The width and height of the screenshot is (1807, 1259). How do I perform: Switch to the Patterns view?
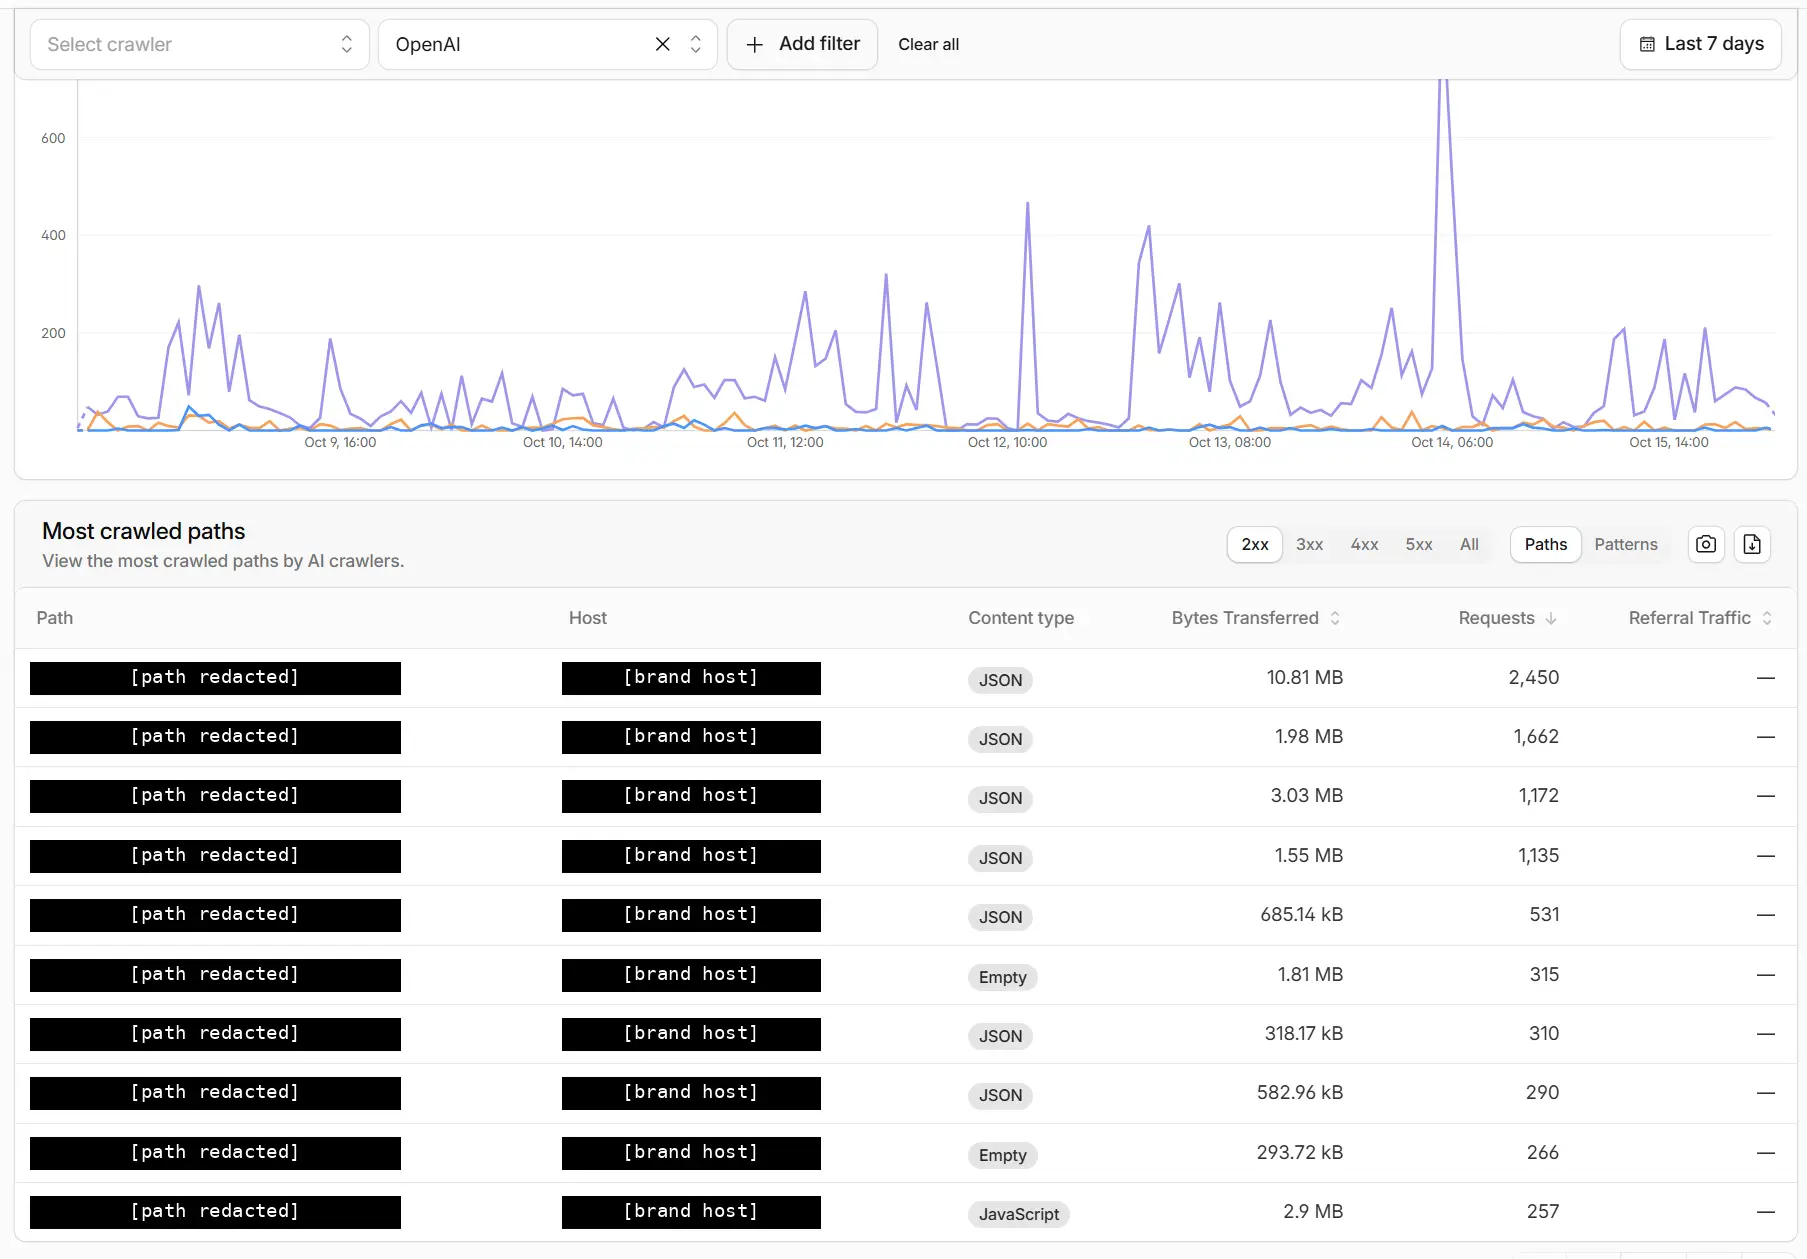pyautogui.click(x=1626, y=544)
